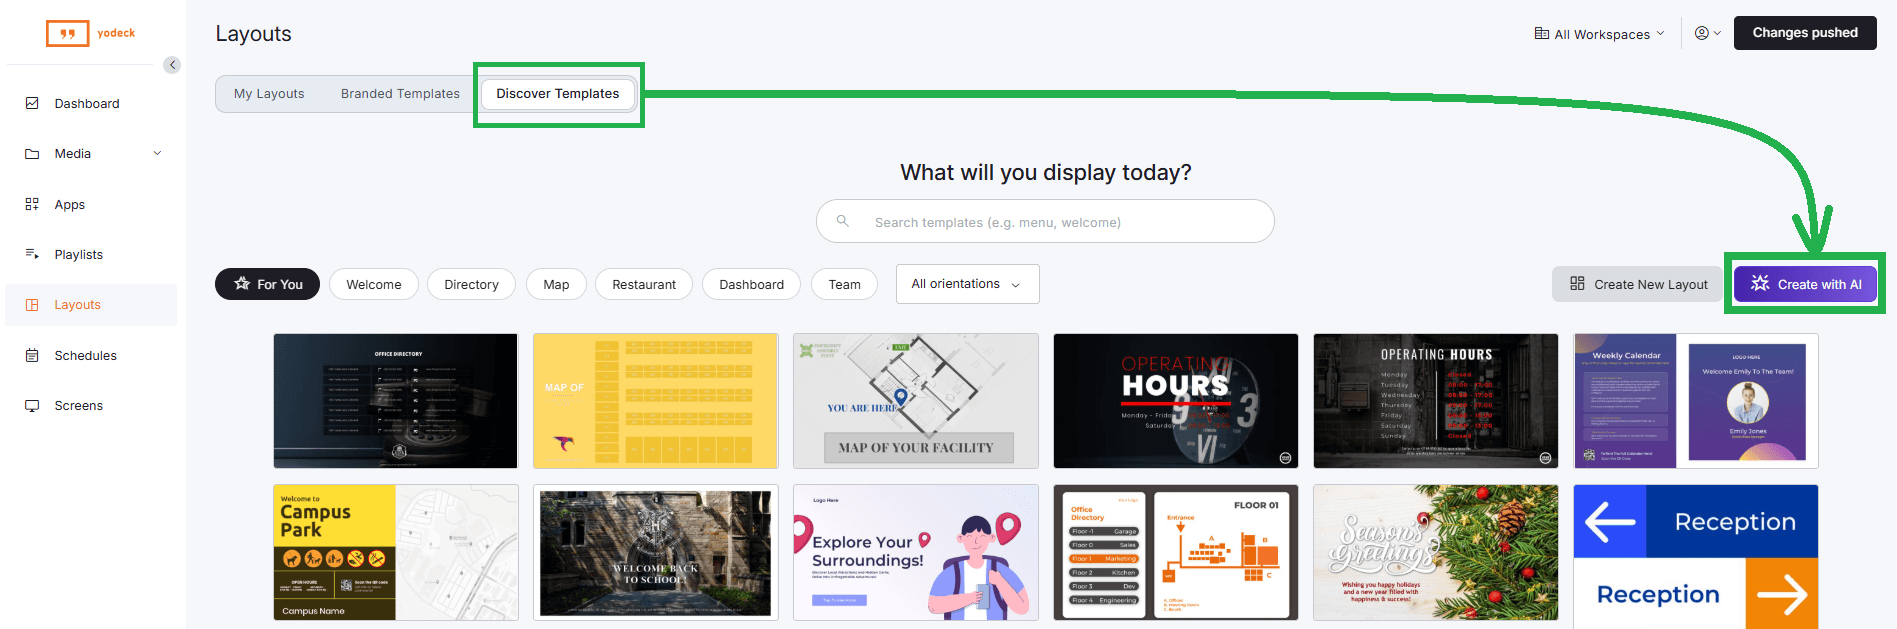Filter templates by Directory category
1897x629 pixels.
click(471, 284)
